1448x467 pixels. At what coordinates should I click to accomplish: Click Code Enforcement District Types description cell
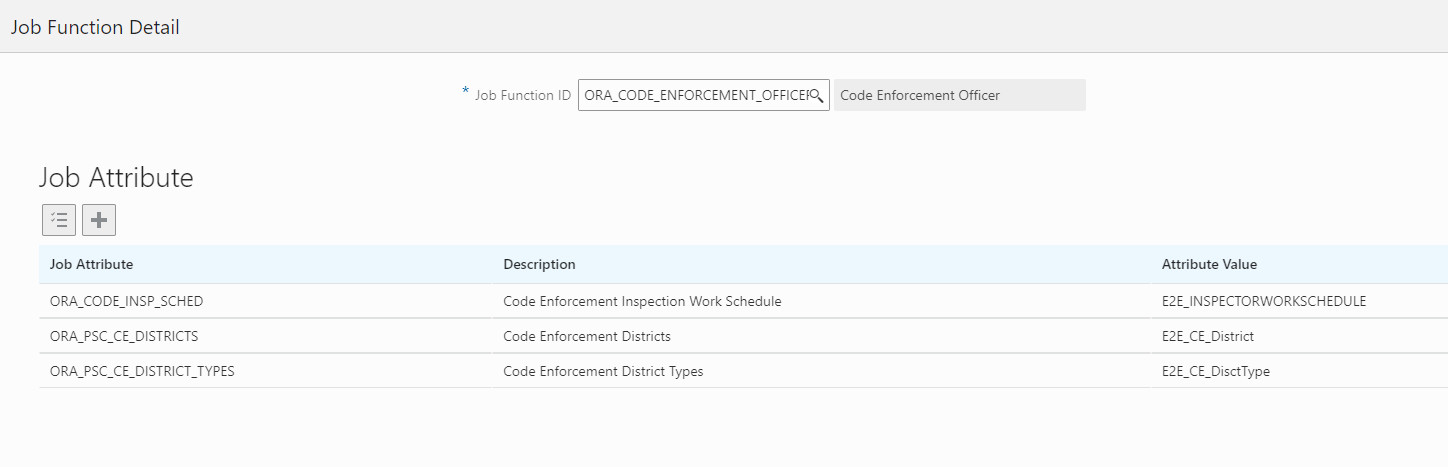pos(603,371)
